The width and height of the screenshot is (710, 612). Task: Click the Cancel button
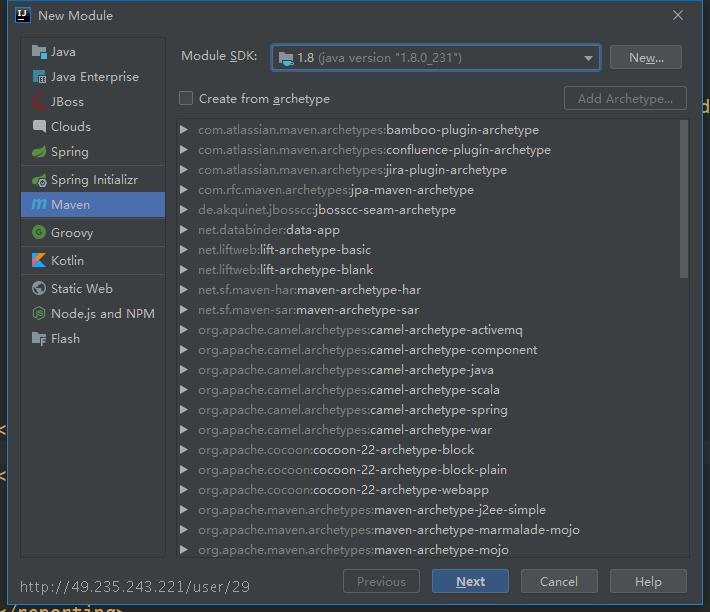click(559, 581)
